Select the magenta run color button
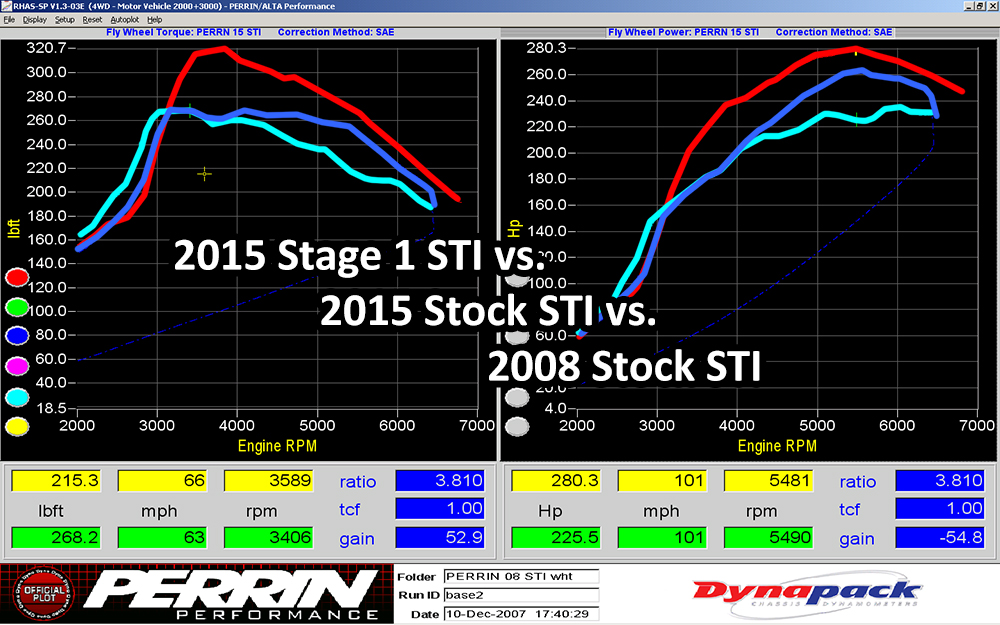The image size is (1000, 625). (17, 366)
